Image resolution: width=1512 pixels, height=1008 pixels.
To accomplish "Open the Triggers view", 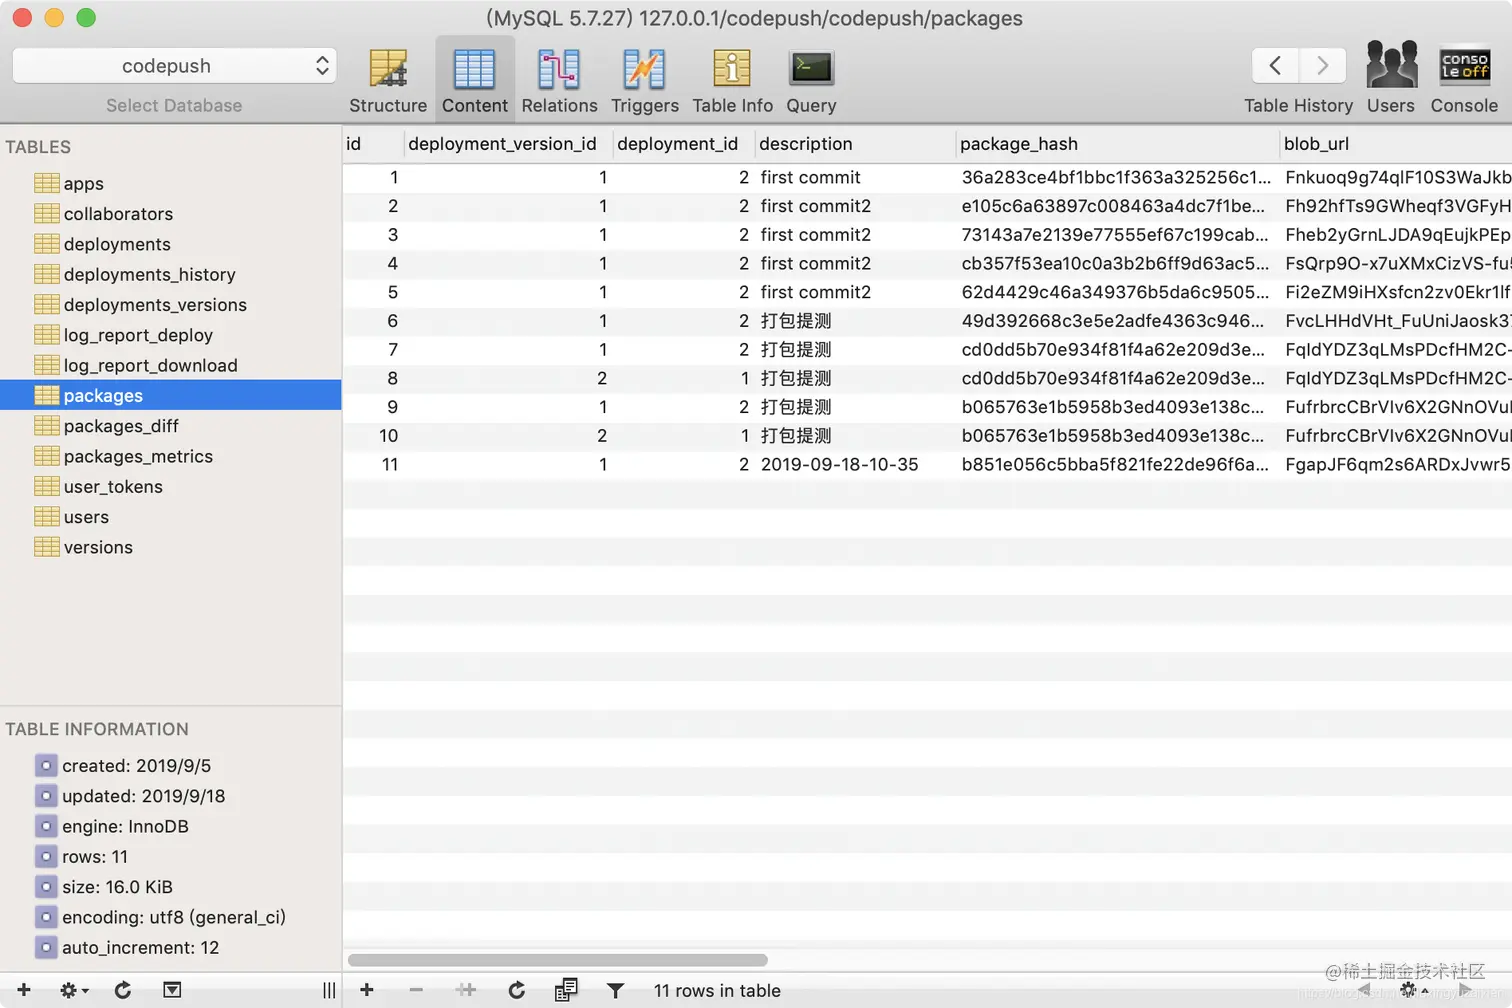I will click(x=644, y=80).
